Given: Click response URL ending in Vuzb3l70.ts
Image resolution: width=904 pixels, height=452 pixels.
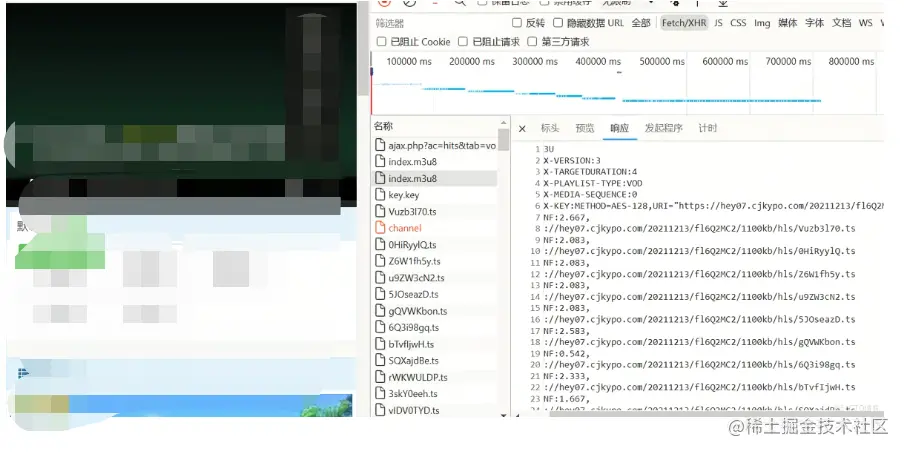Looking at the screenshot, I should point(699,228).
